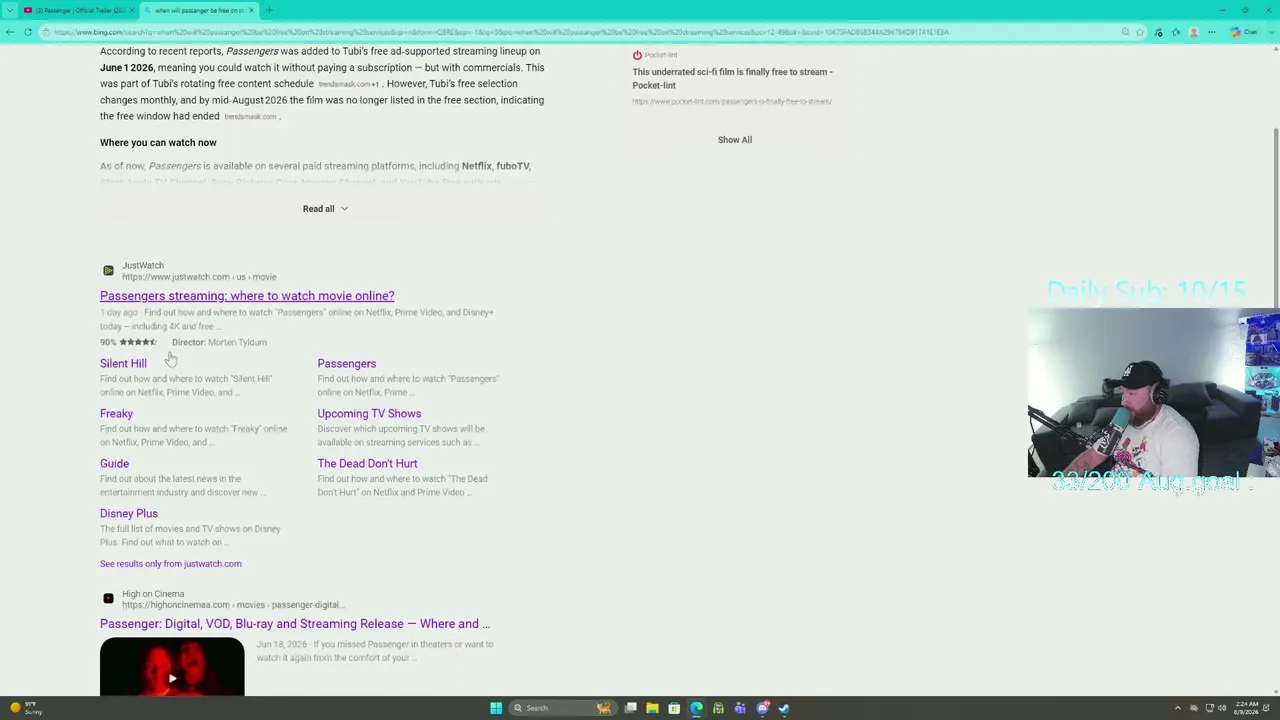
Task: Click the 'Where you can watch now' heading
Action: pos(158,143)
